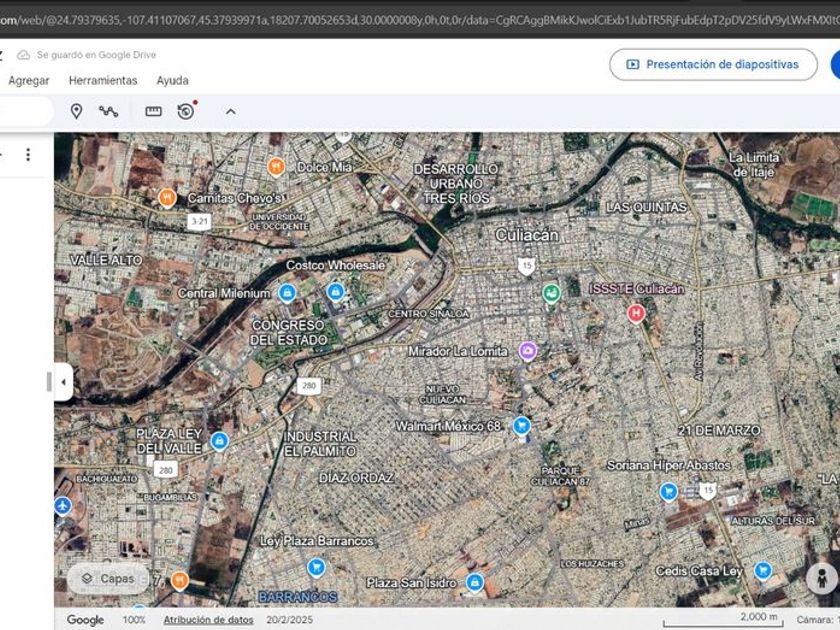Open the Capas layers panel

click(108, 578)
